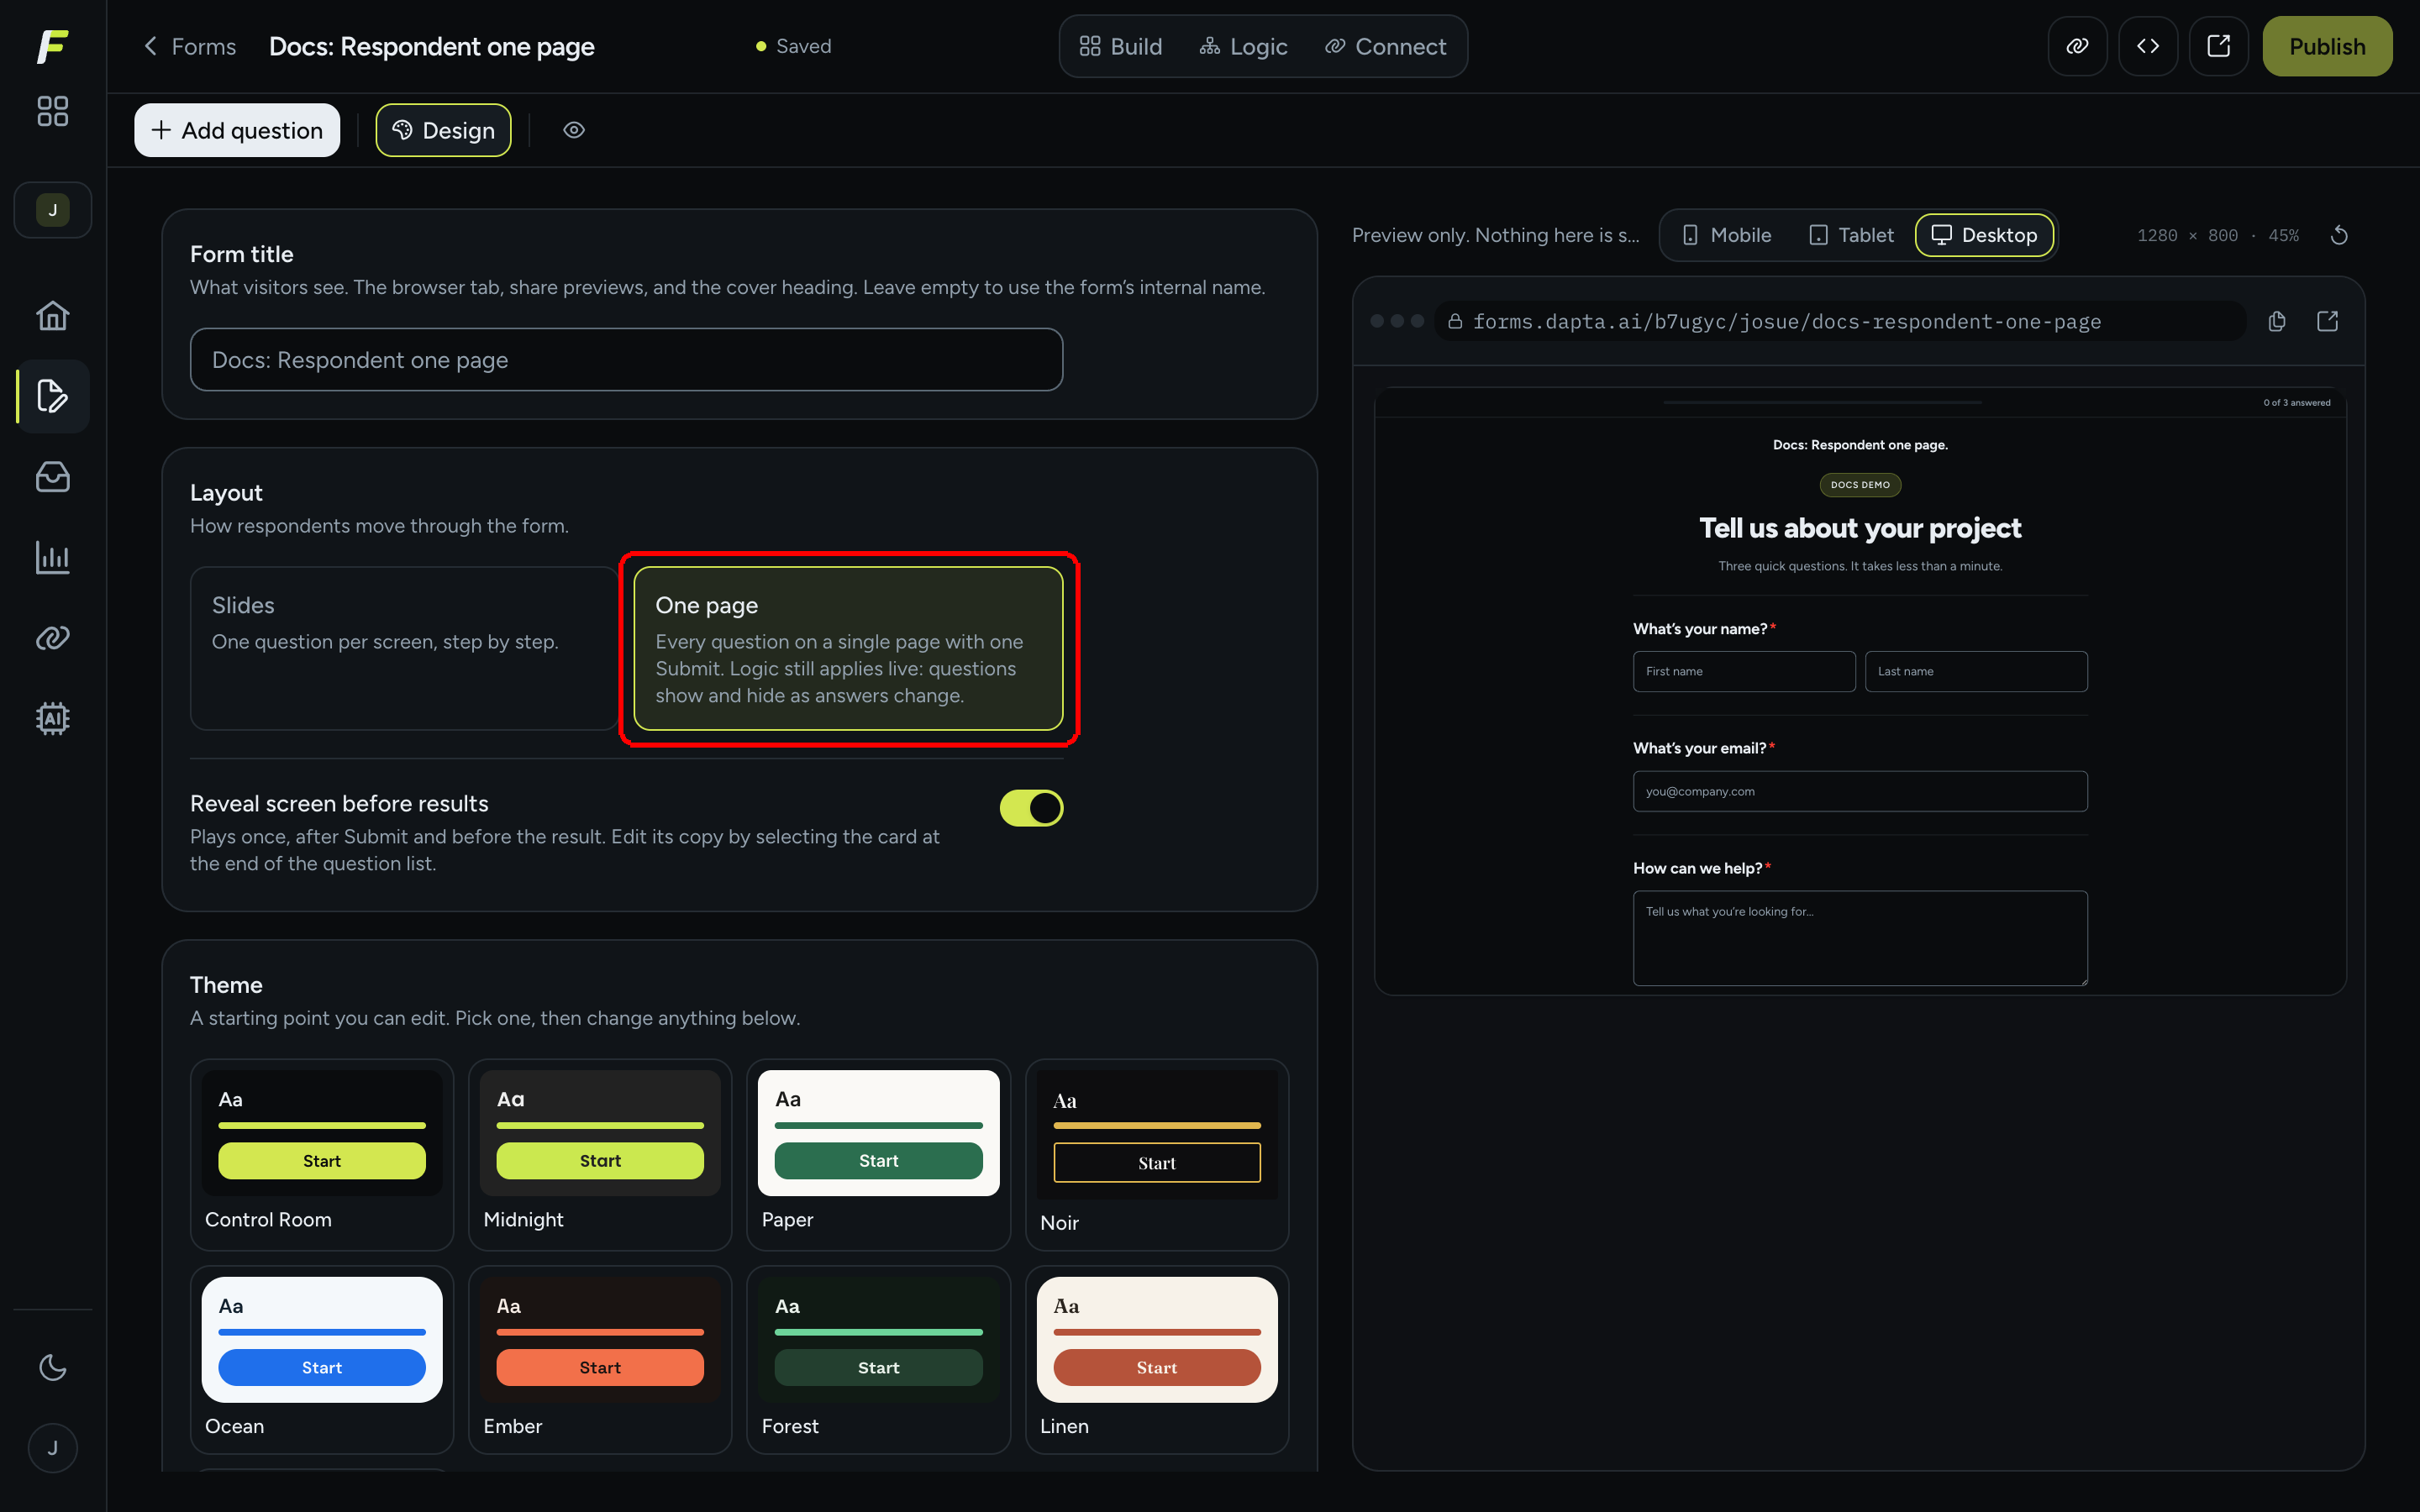Open the Forms editor icon in sidebar
The width and height of the screenshot is (2420, 1512).
[52, 396]
